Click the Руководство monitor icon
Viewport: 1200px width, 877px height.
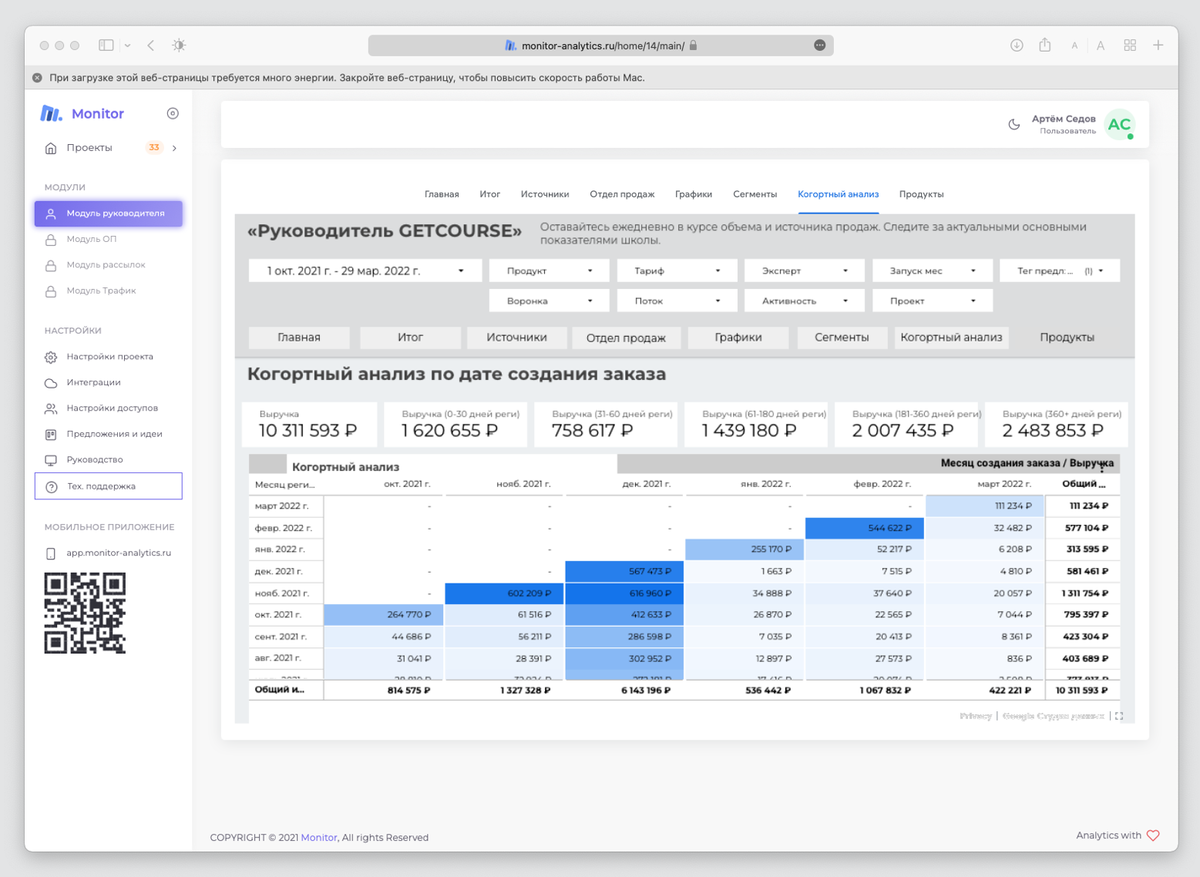pyautogui.click(x=51, y=460)
